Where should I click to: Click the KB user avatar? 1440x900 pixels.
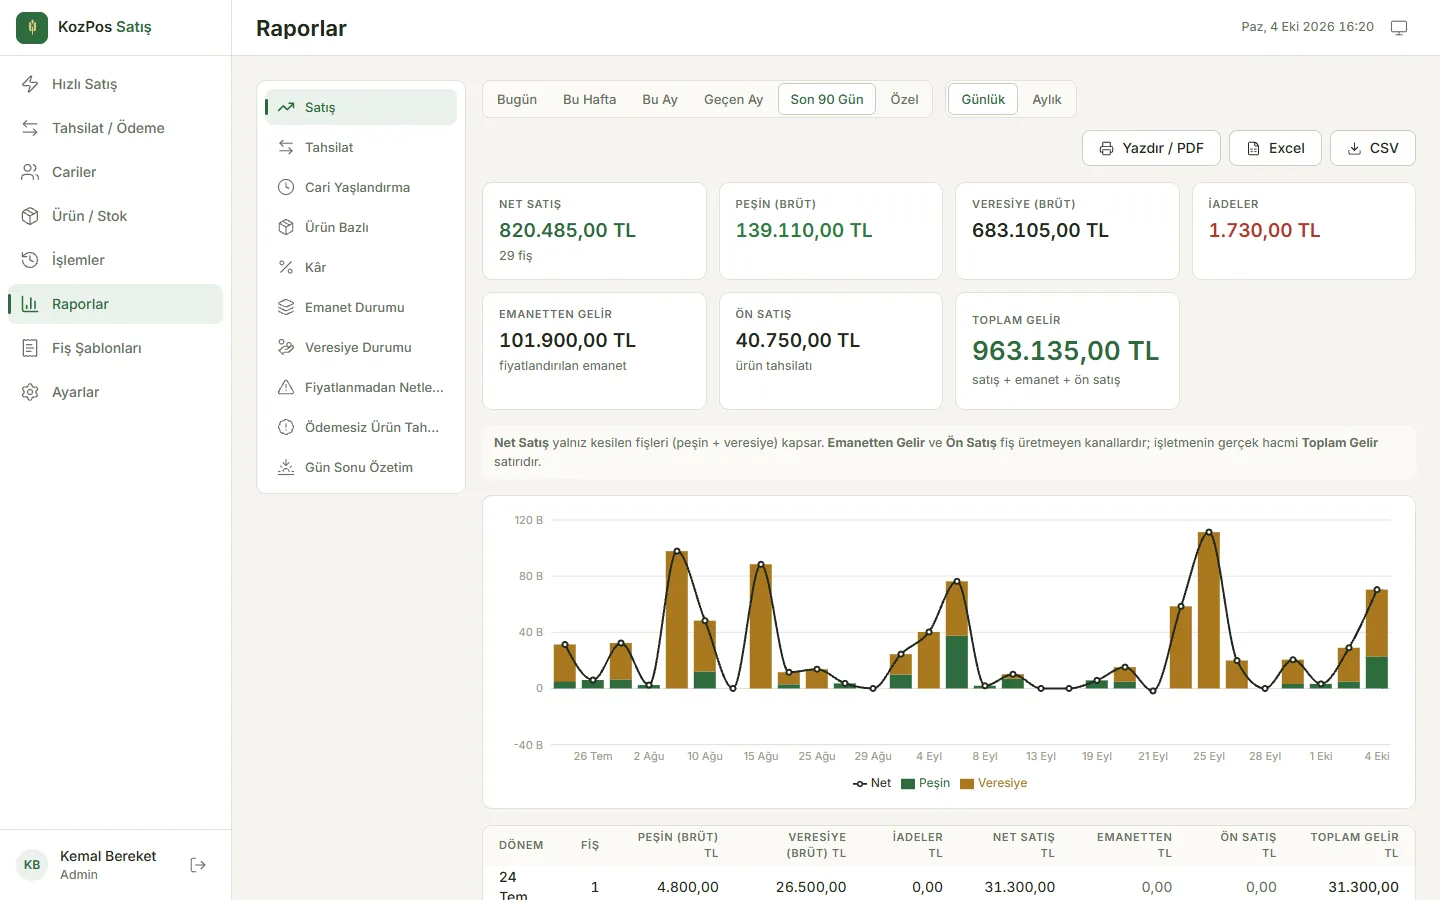tap(32, 865)
